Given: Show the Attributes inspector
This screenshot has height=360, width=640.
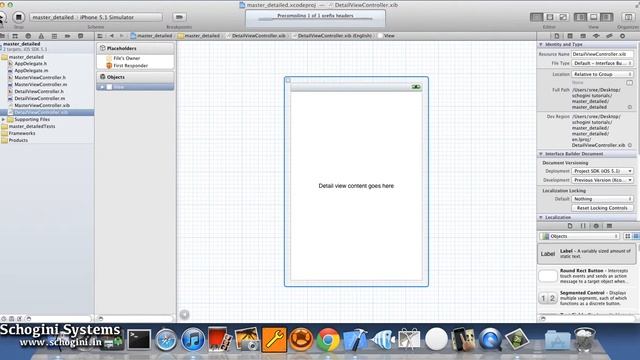Looking at the screenshot, I should tap(596, 36).
